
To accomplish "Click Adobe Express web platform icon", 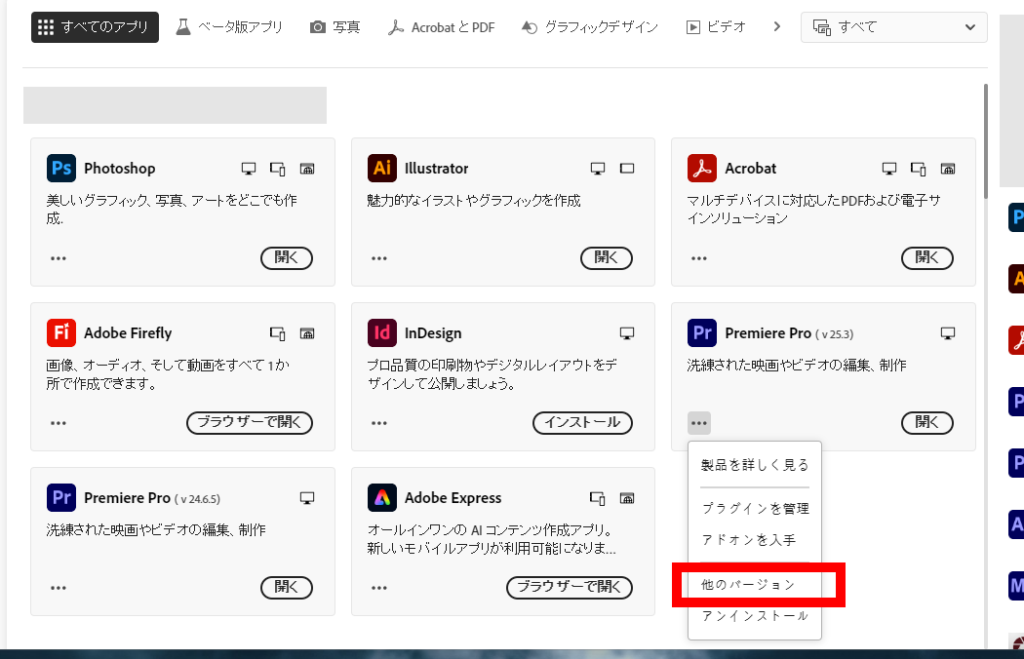I will click(627, 498).
